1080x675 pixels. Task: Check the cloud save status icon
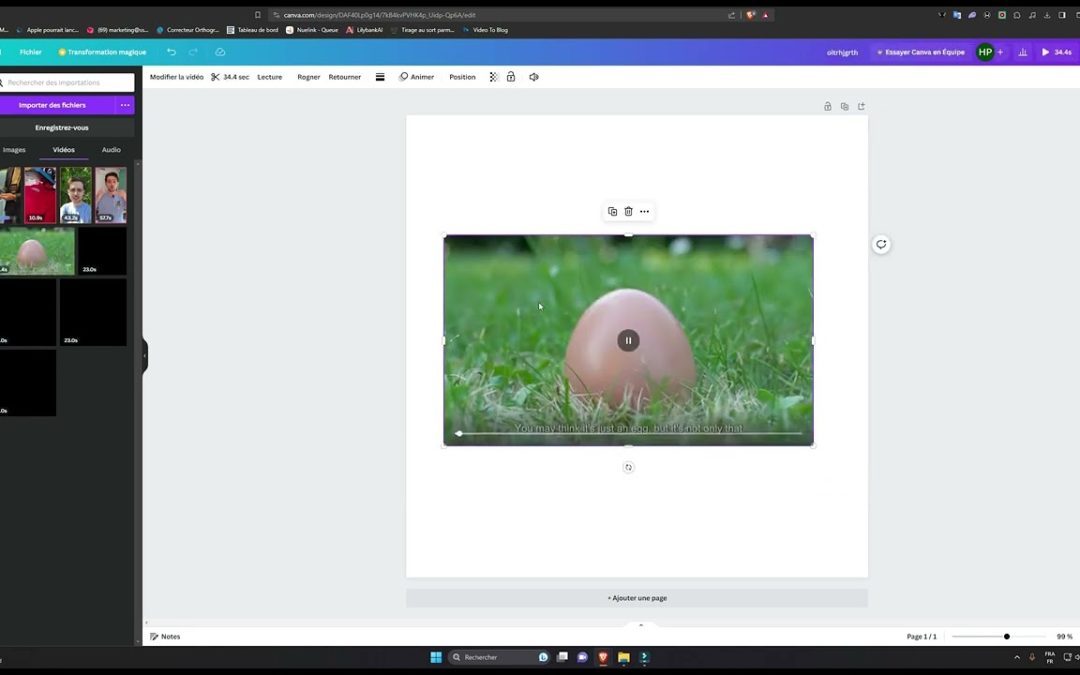[x=220, y=52]
